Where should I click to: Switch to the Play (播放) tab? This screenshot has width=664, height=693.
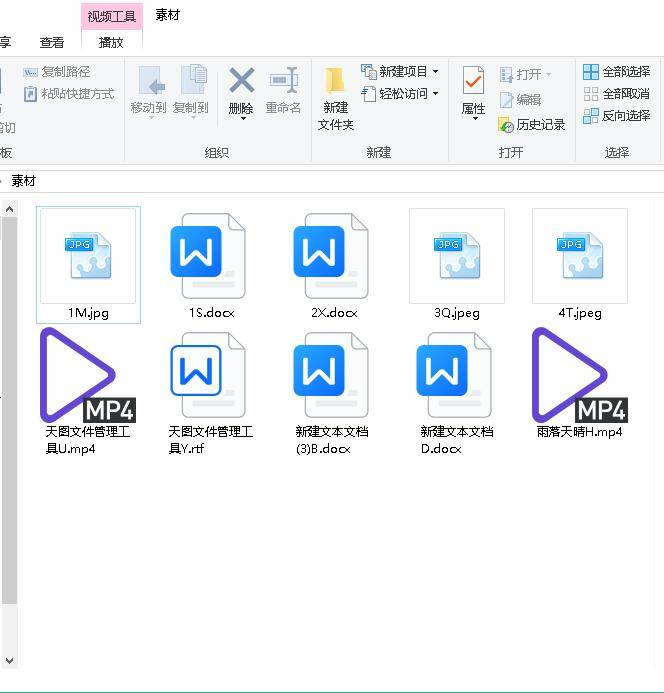(x=111, y=42)
